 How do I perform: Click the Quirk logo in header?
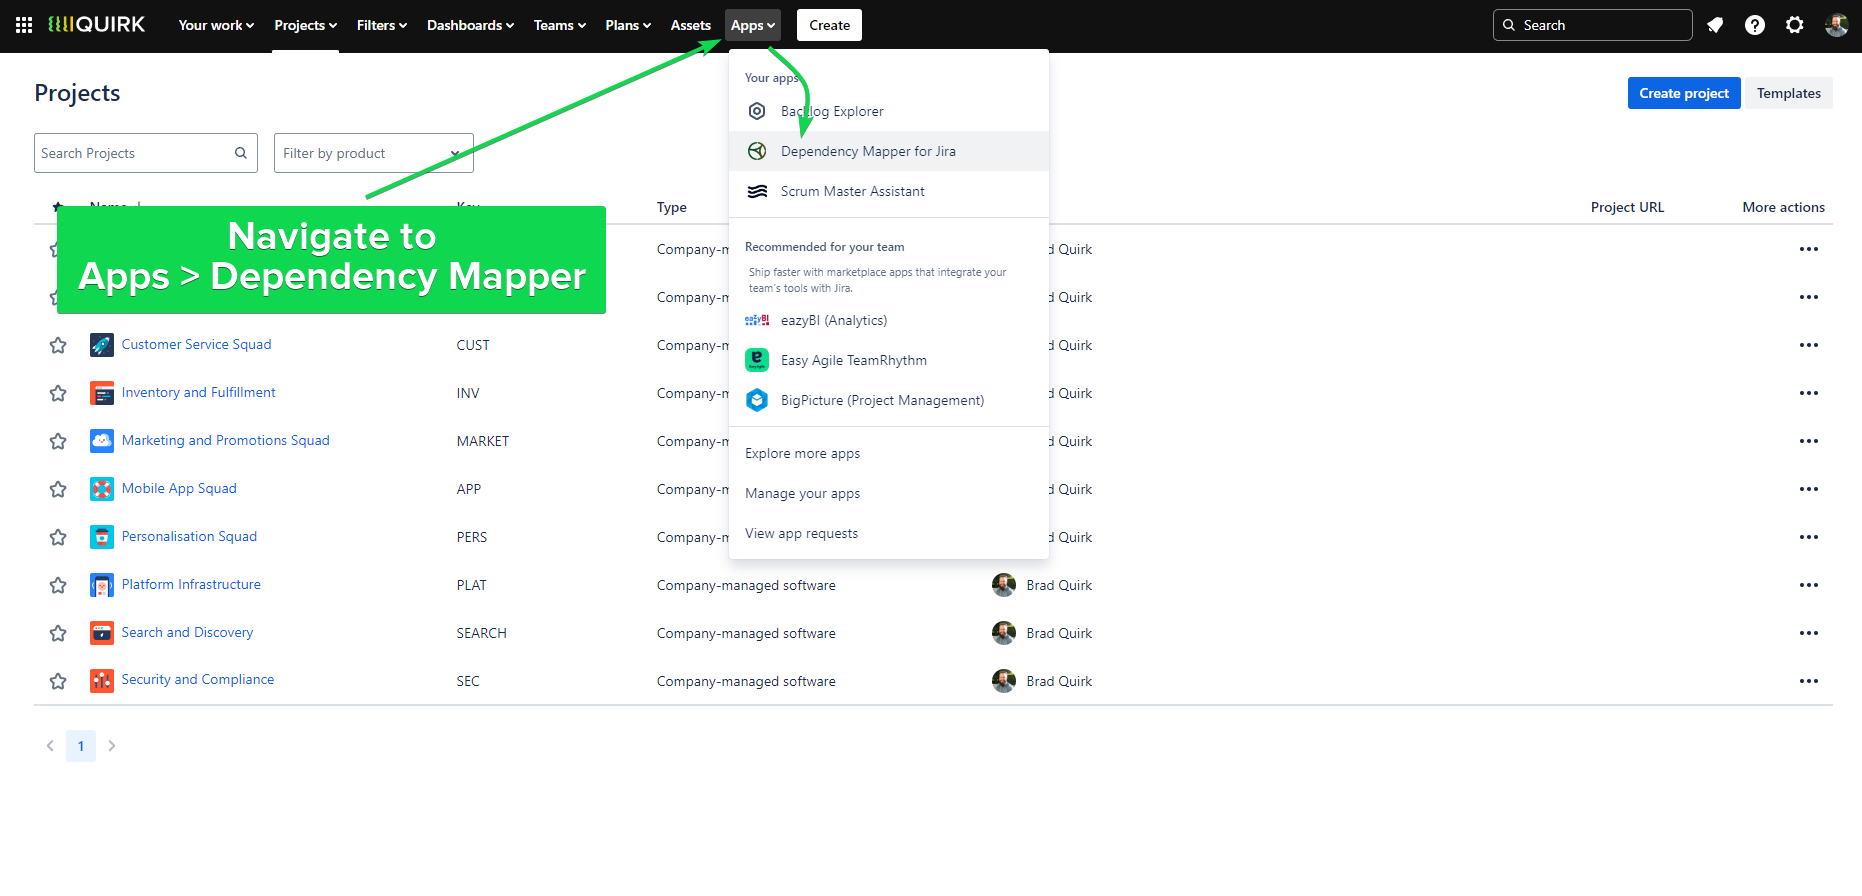[96, 25]
